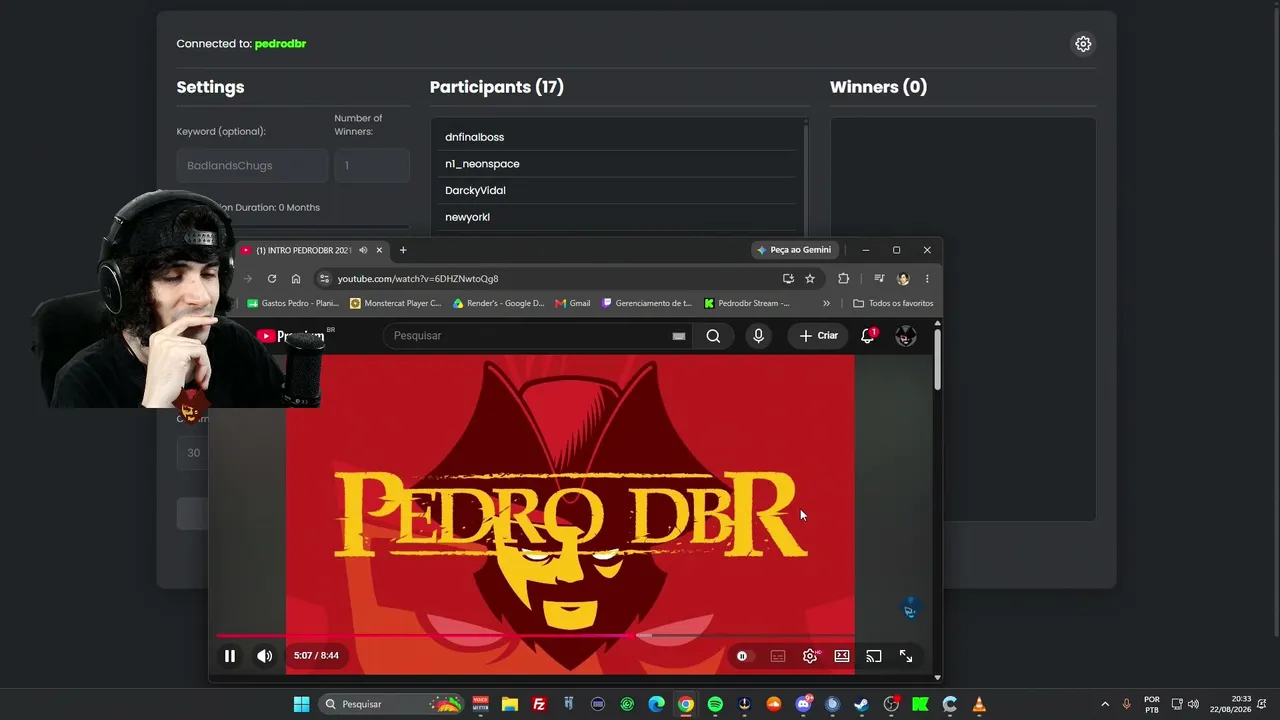Open Spotify from taskbar
The height and width of the screenshot is (720, 1280).
[x=715, y=704]
